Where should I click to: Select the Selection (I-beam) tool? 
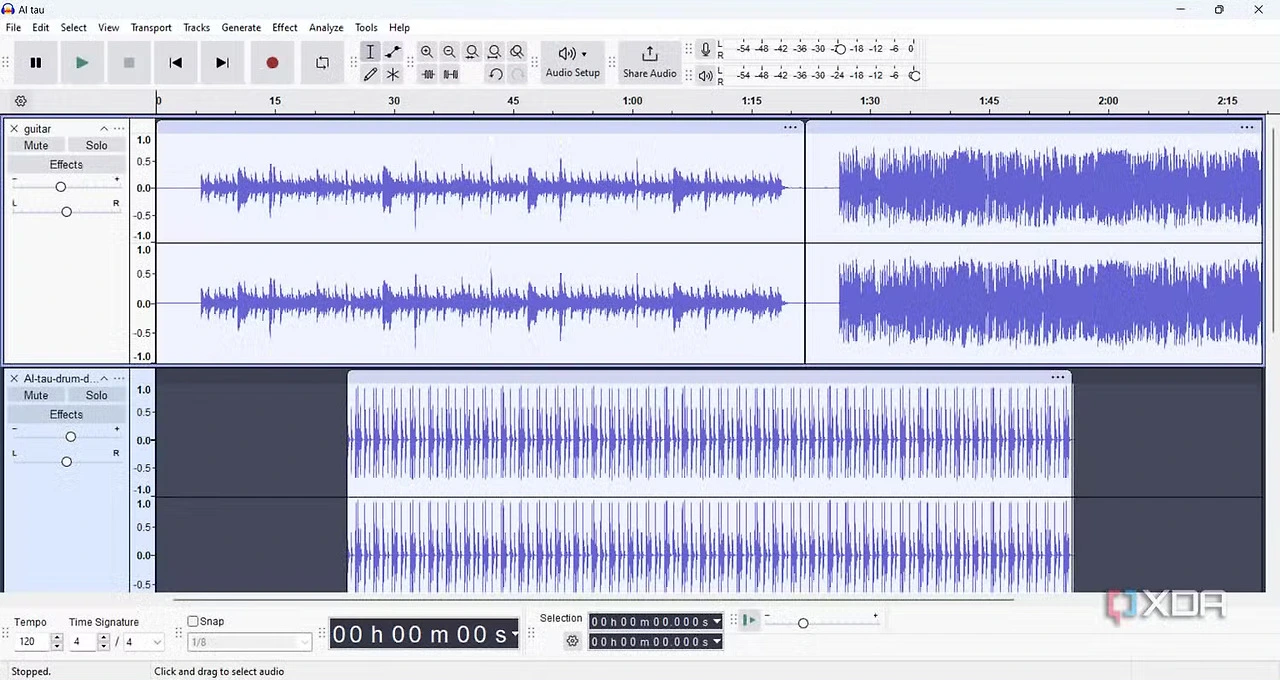[370, 52]
